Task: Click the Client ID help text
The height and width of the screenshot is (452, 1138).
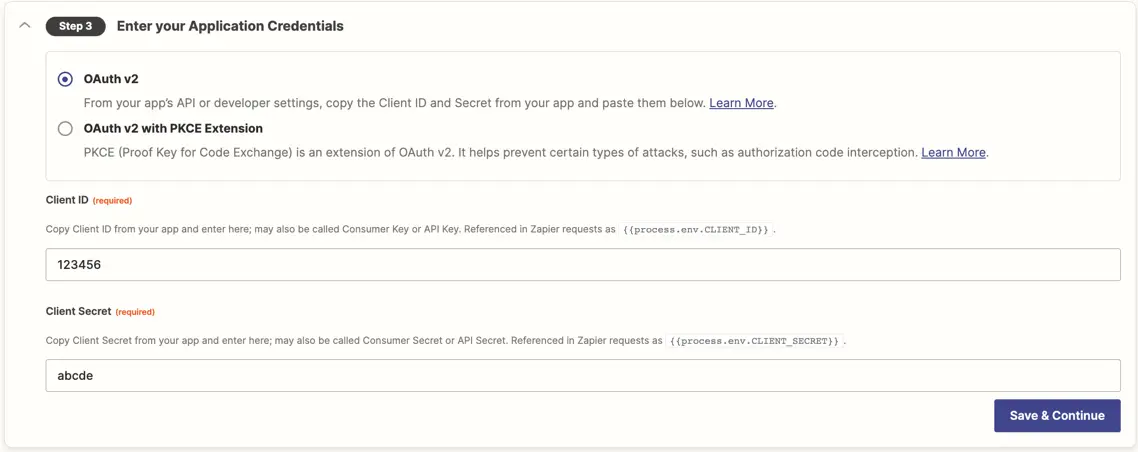Action: click(330, 229)
